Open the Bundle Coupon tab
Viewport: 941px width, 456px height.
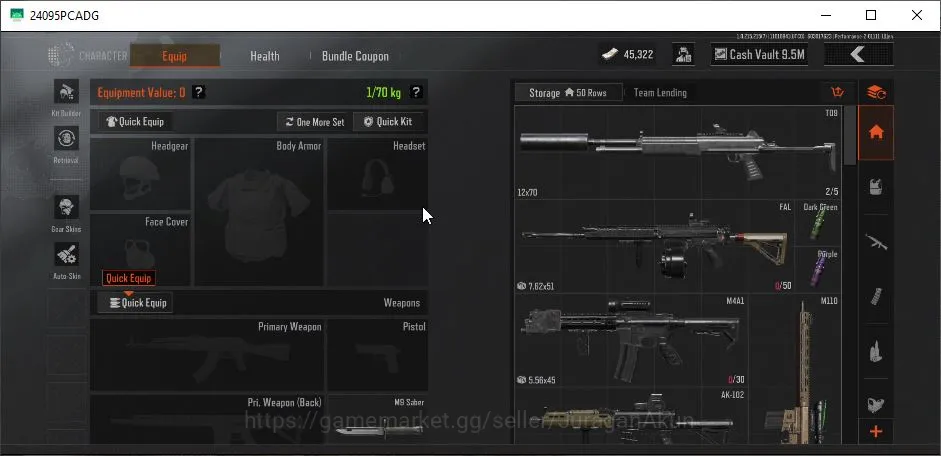pos(355,56)
